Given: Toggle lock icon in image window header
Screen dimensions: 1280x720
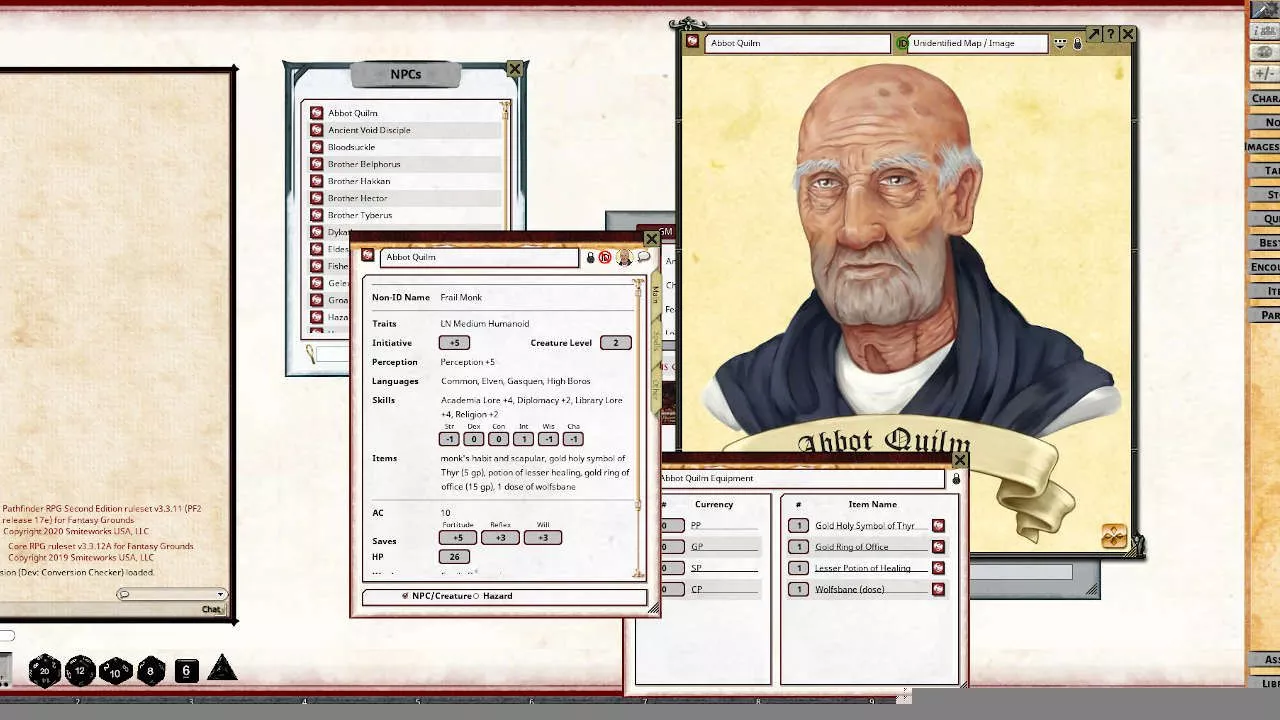Looking at the screenshot, I should [x=1077, y=44].
